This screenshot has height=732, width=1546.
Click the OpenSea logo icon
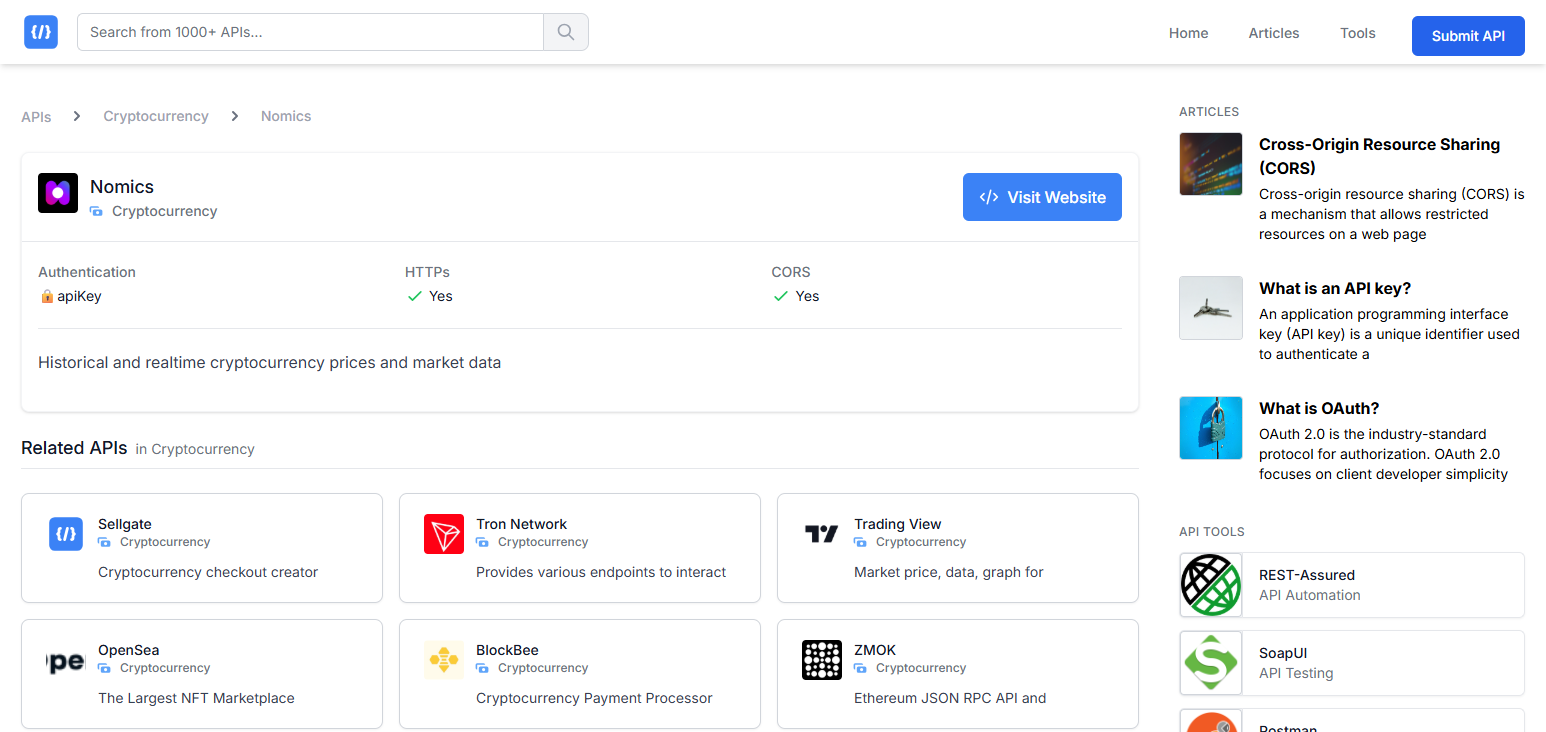[66, 660]
